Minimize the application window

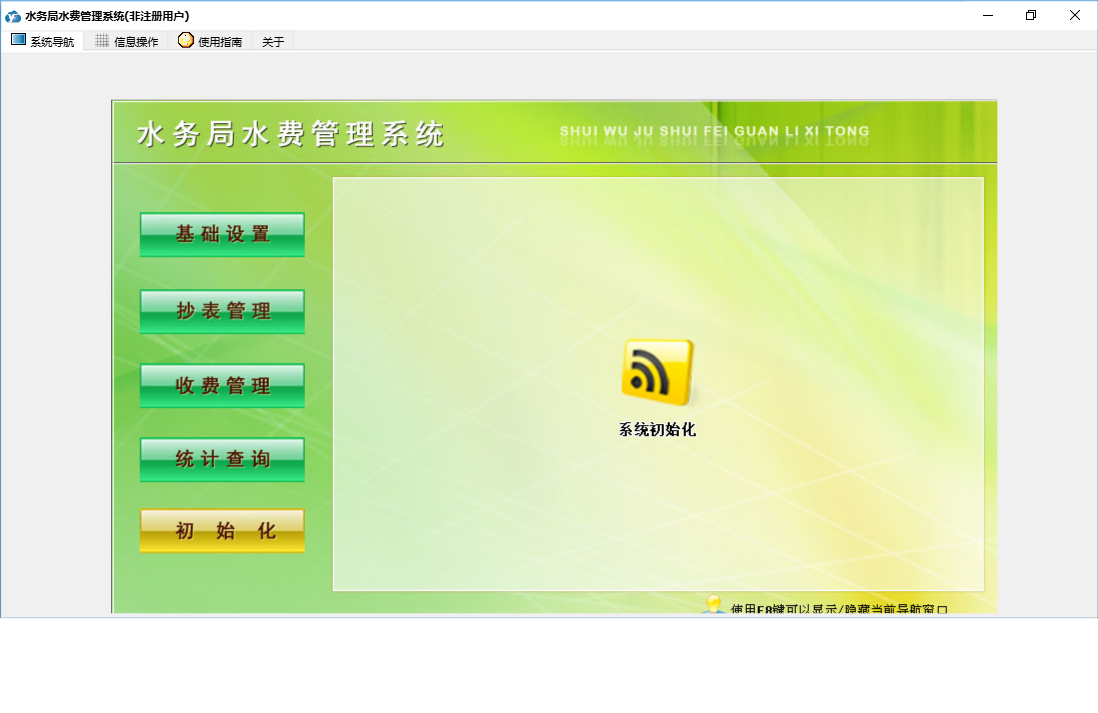(x=988, y=15)
